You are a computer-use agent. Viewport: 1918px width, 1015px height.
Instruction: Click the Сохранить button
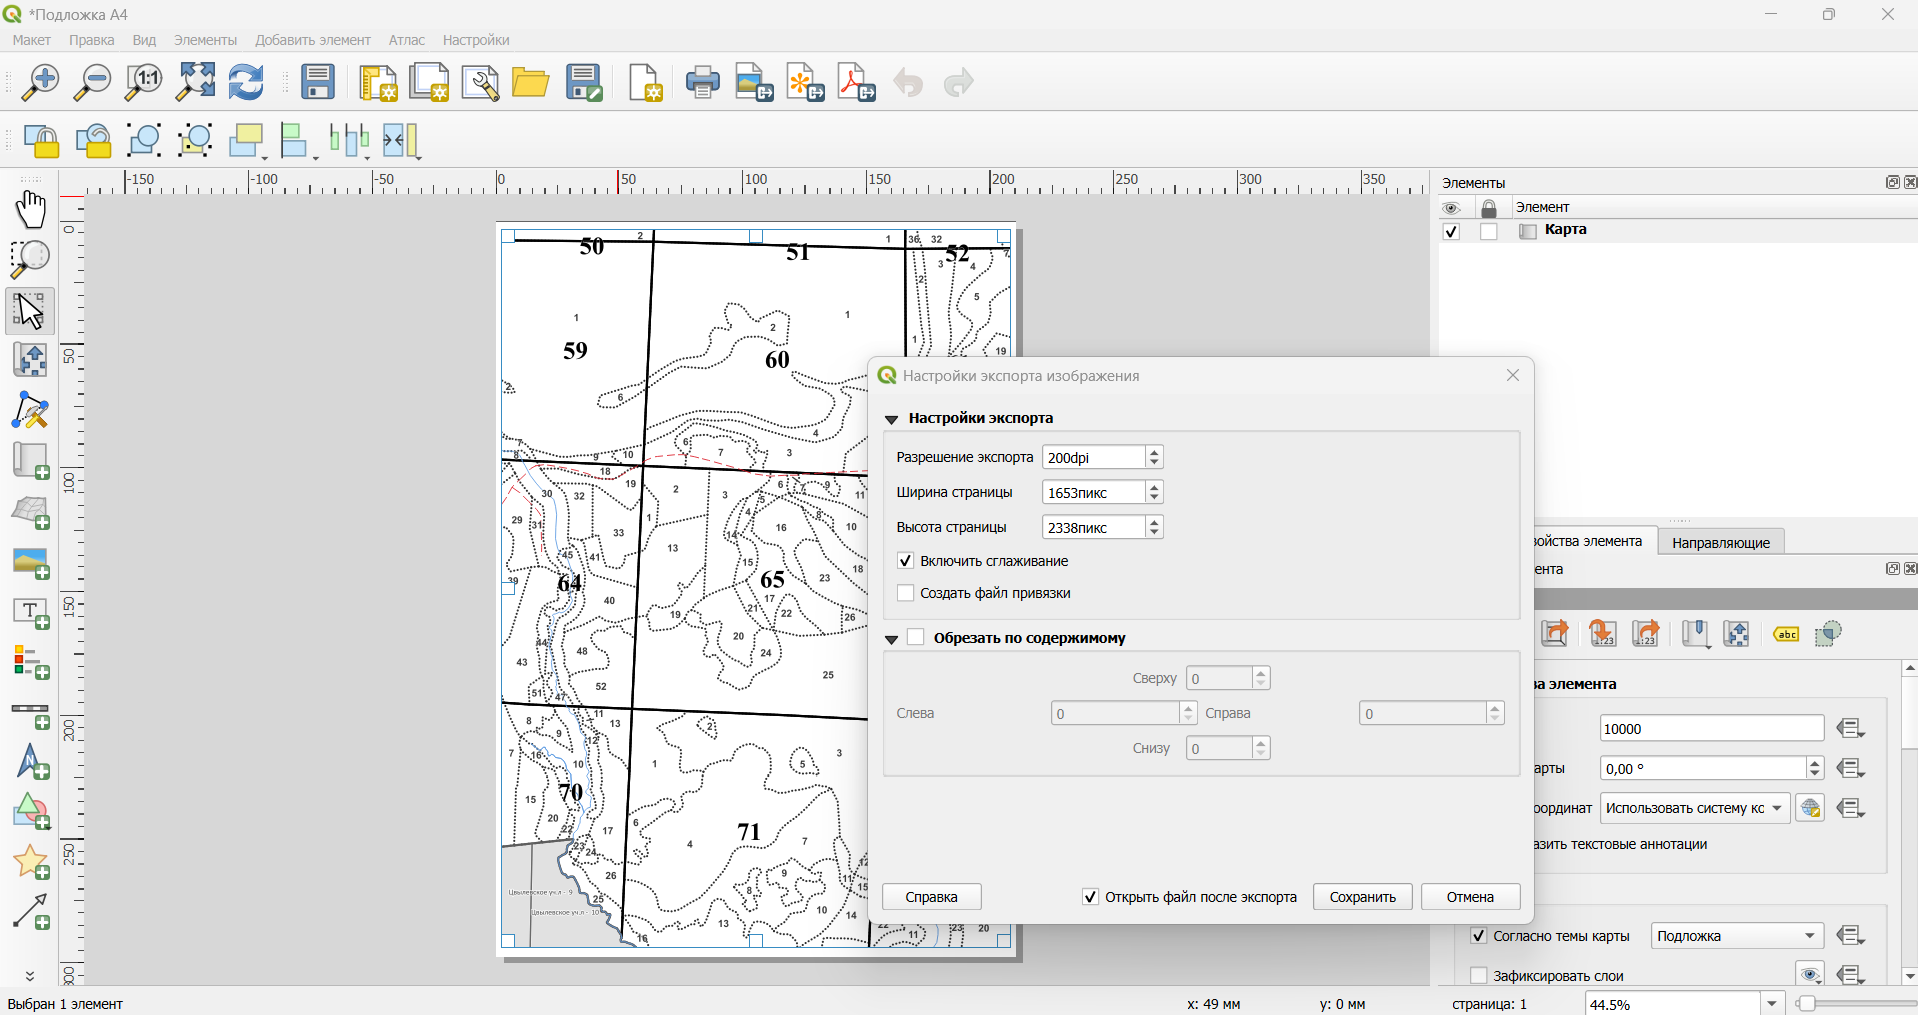click(1362, 897)
